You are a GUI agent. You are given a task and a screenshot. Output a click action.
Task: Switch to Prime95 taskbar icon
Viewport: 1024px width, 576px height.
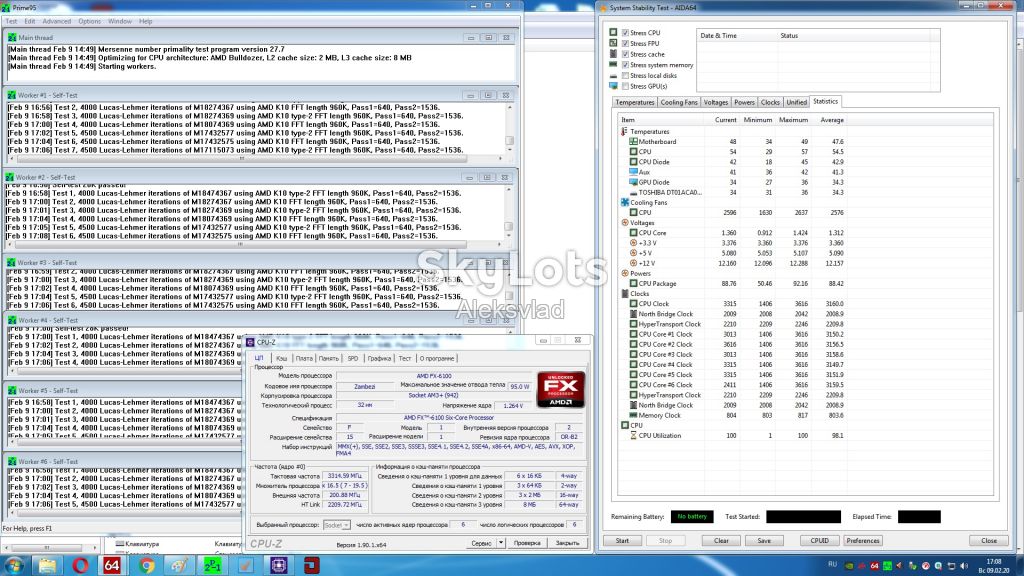[212, 565]
